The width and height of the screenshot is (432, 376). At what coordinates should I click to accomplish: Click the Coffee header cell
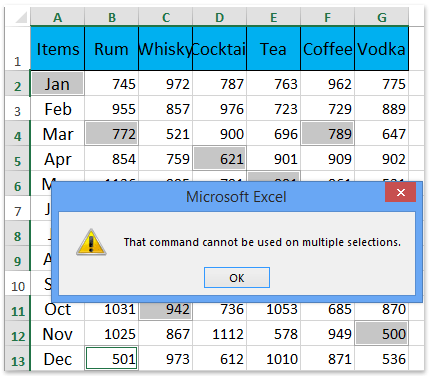pyautogui.click(x=328, y=49)
